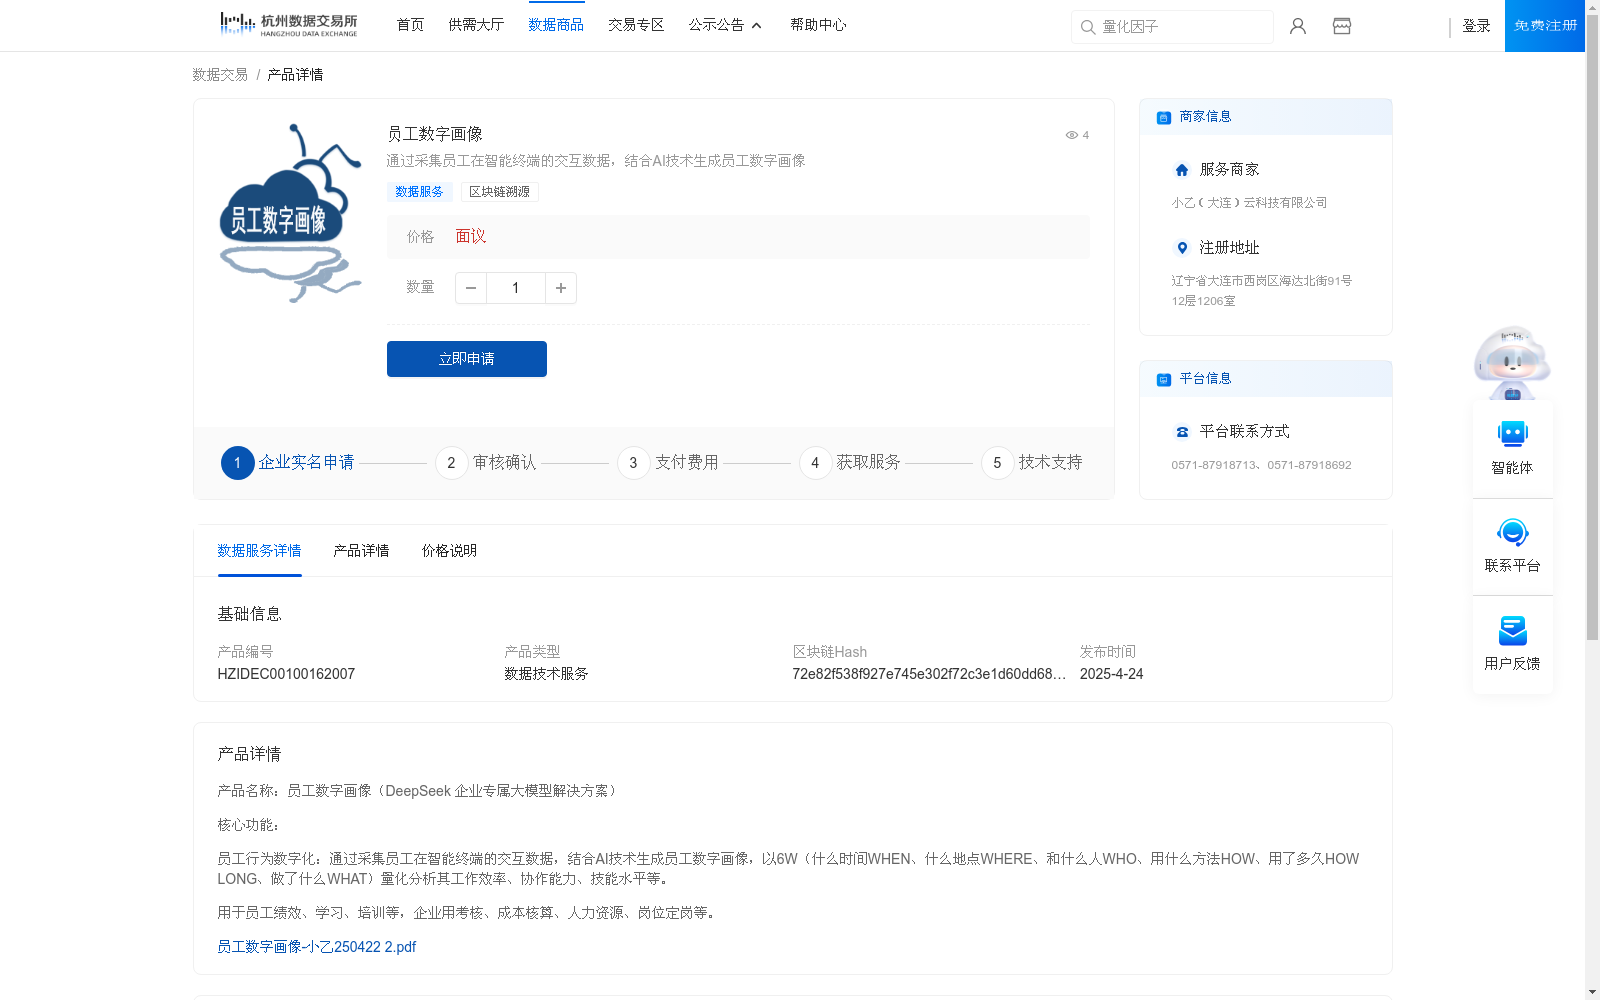1600x1000 pixels.
Task: Click the eye view-count icon
Action: pos(1071,135)
